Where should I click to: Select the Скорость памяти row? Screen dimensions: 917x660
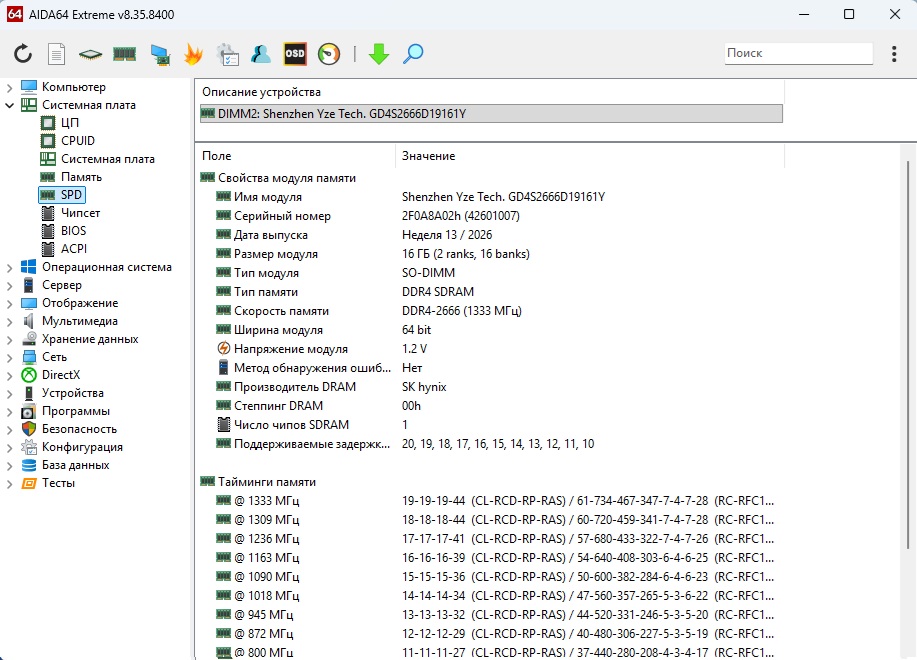click(491, 311)
